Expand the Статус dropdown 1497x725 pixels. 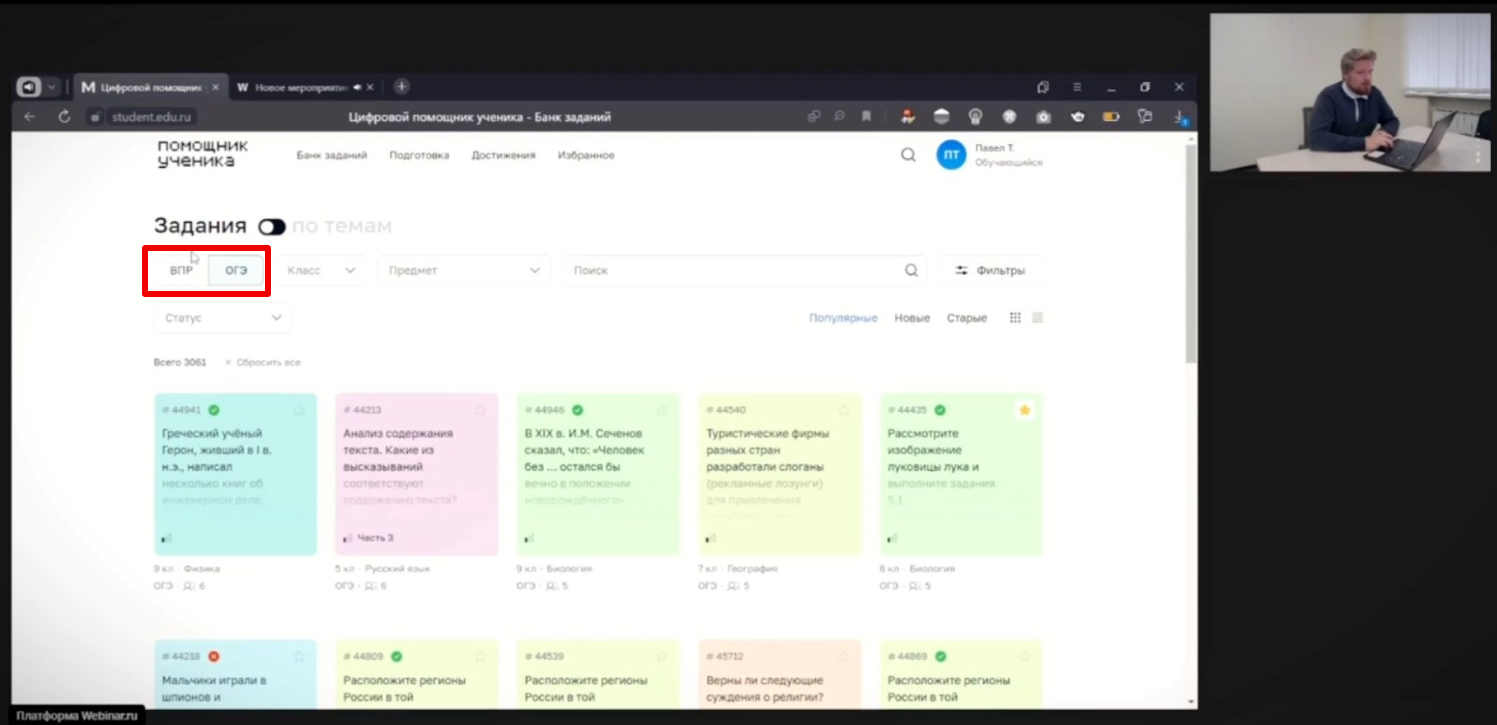(x=223, y=318)
